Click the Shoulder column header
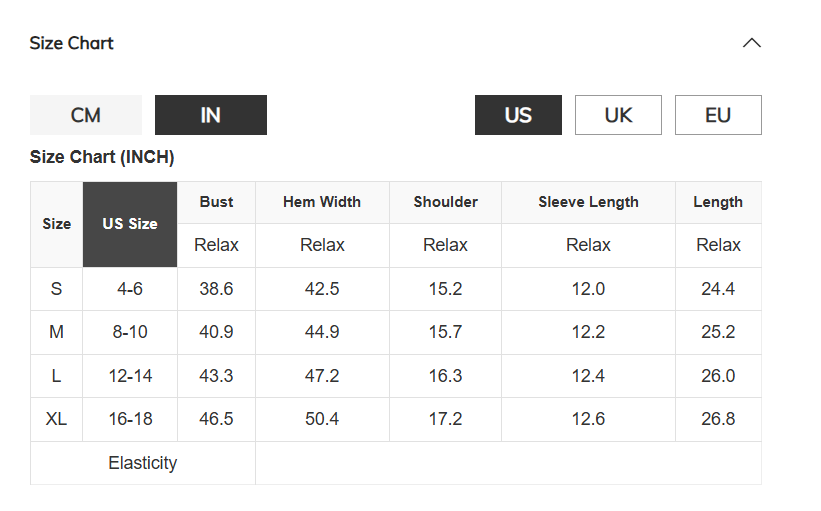The image size is (821, 511). [x=446, y=202]
